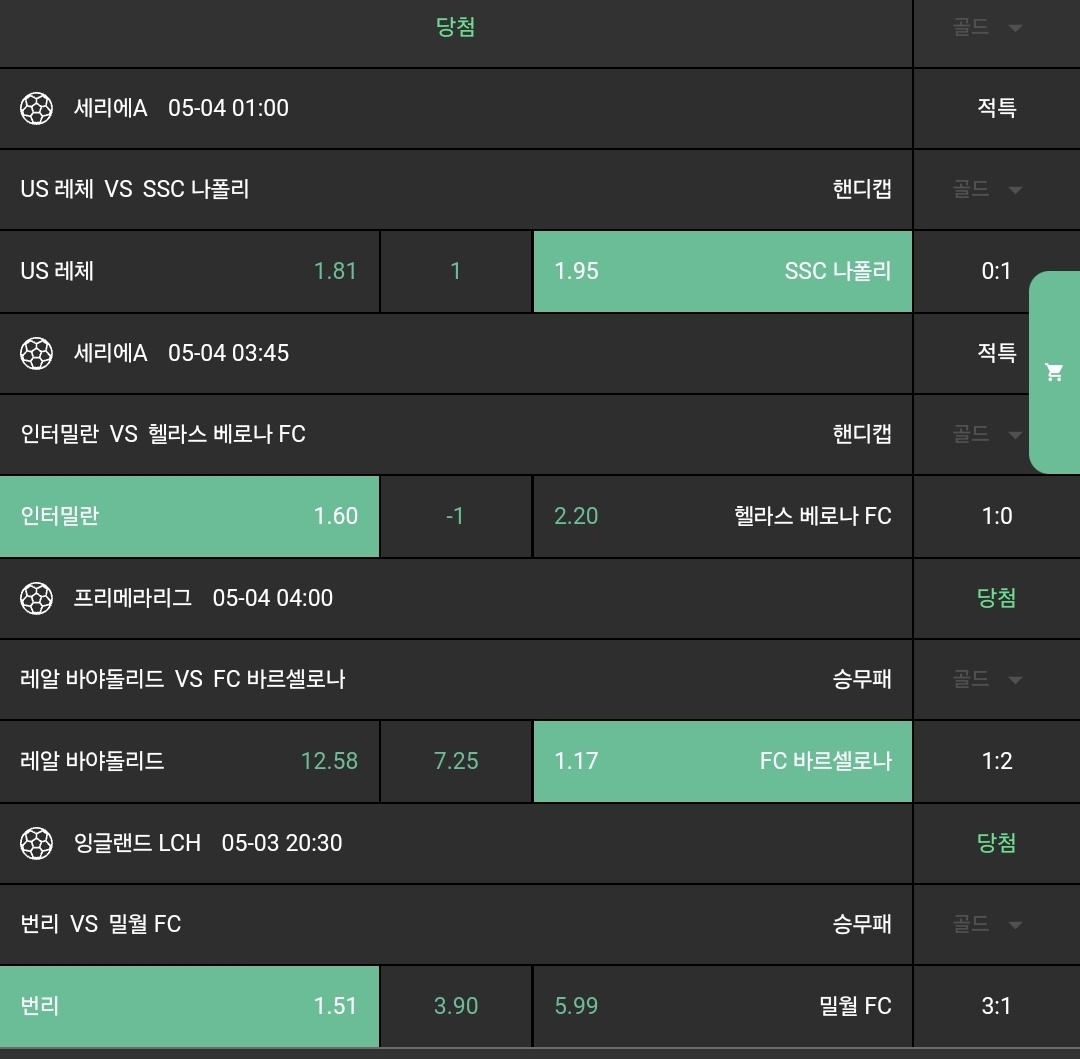Click 당첨 header at top
Image resolution: width=1080 pixels, height=1059 pixels.
click(455, 28)
